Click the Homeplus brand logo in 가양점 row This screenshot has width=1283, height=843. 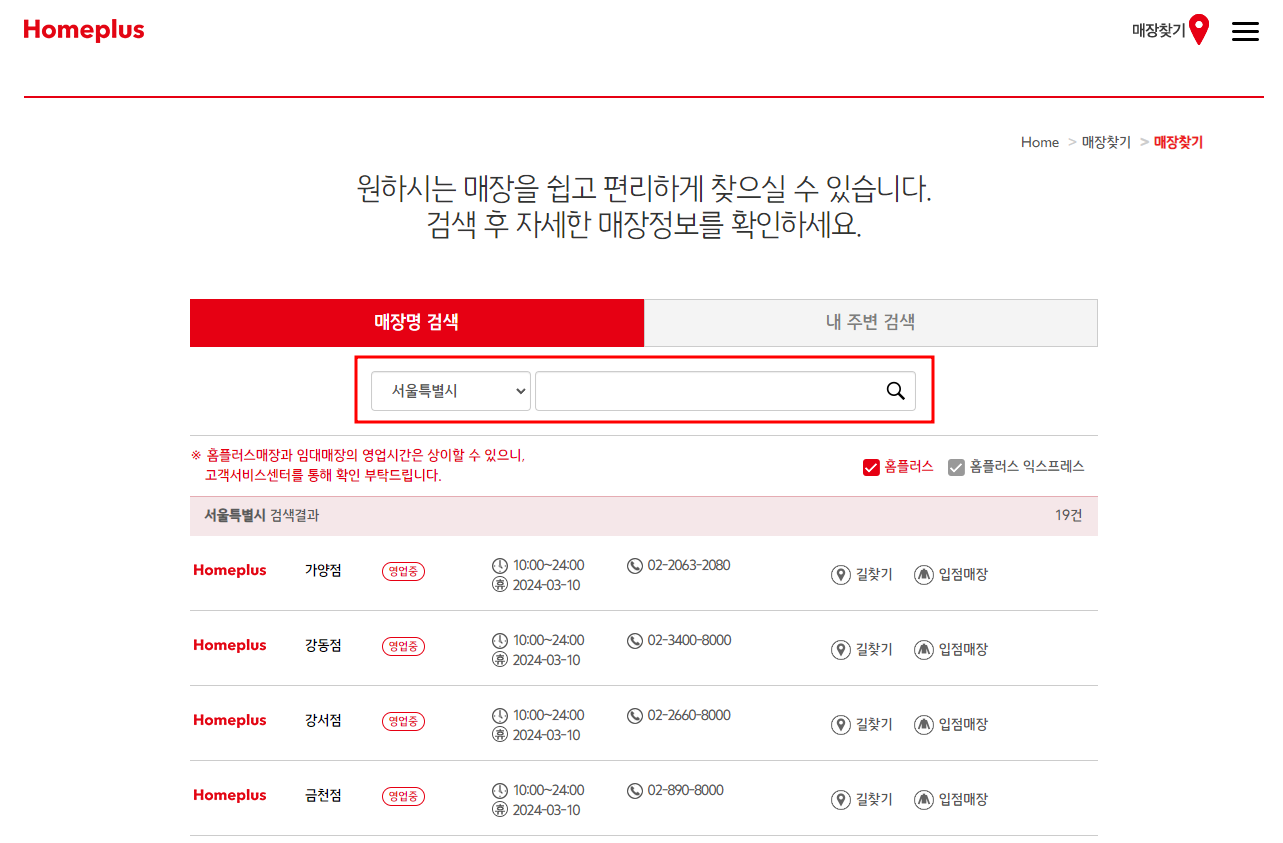pos(230,570)
